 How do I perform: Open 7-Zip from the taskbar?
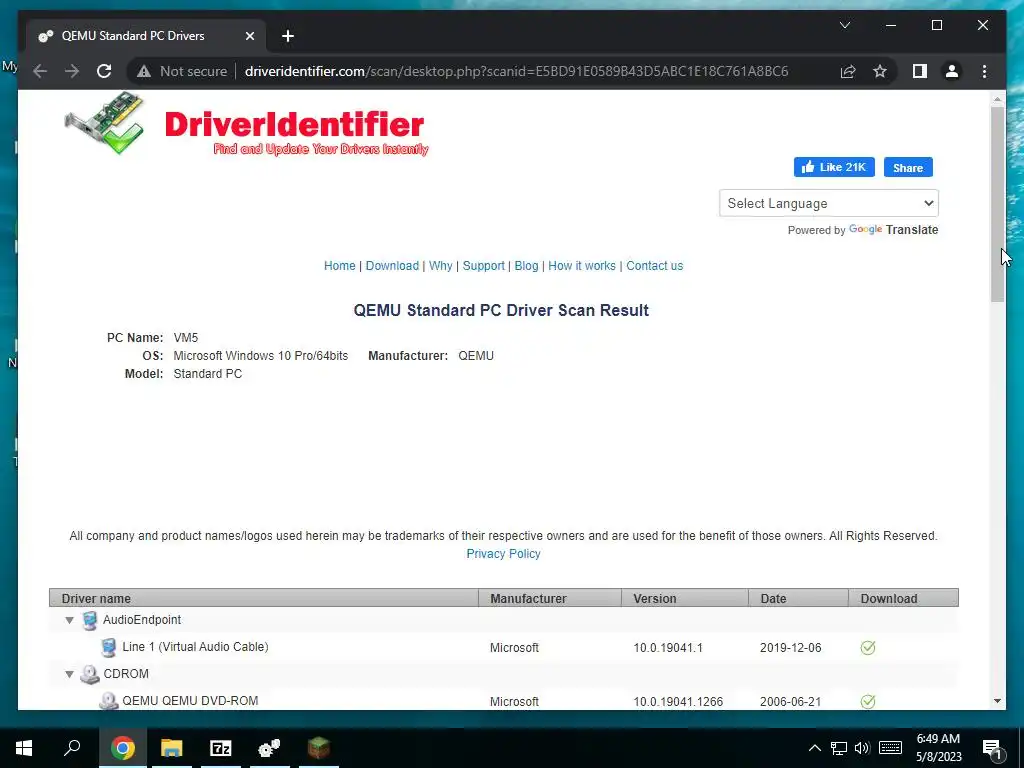[x=221, y=748]
